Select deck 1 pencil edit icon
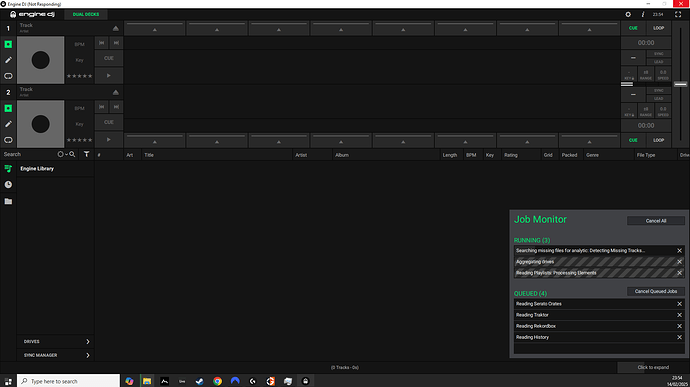690x387 pixels. point(8,60)
